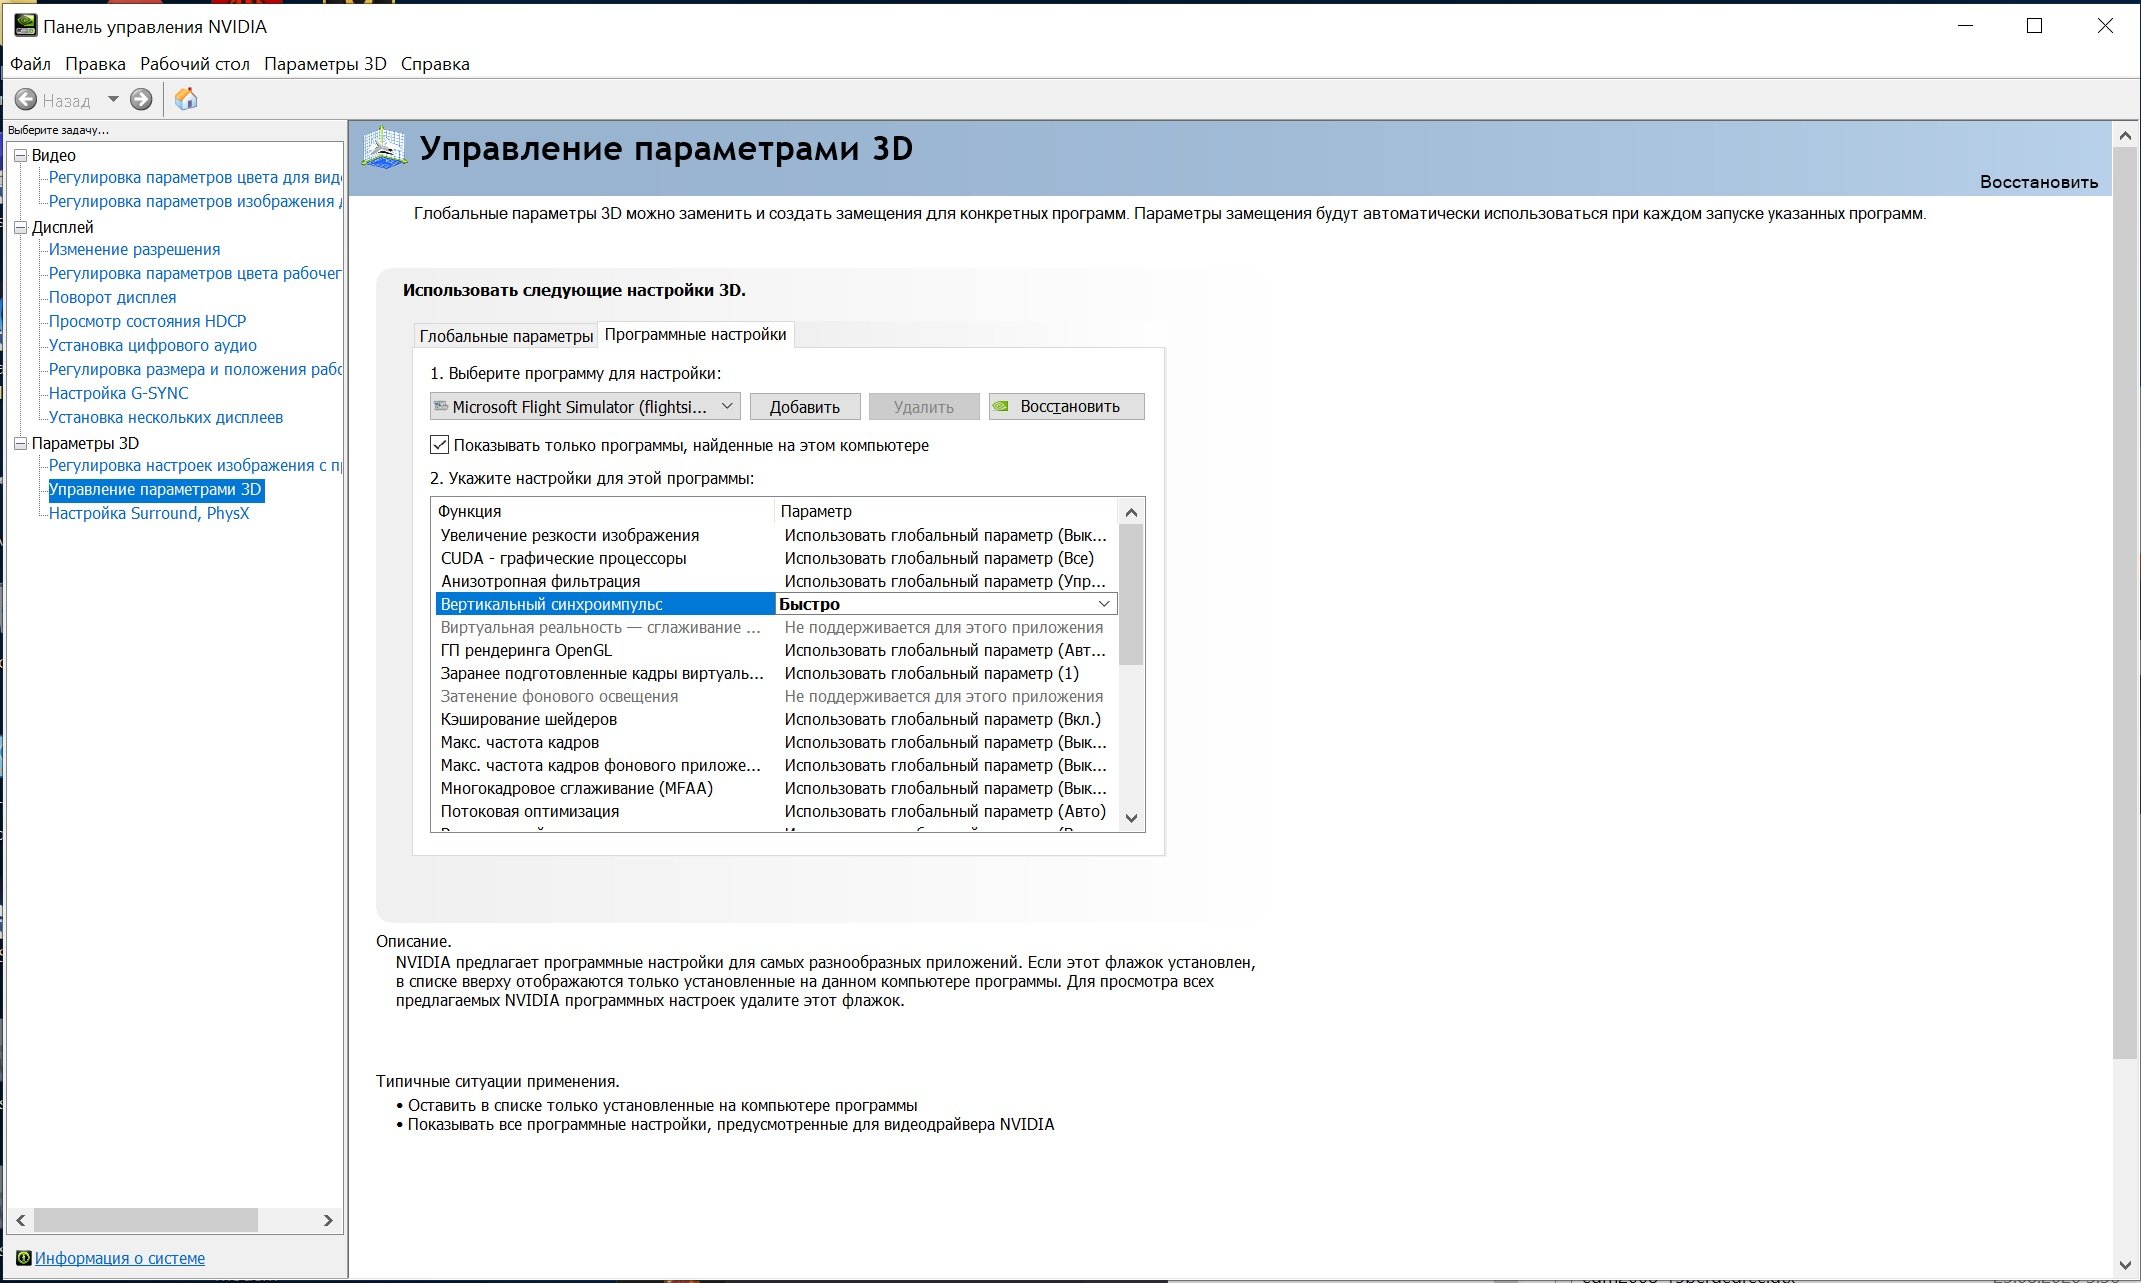The width and height of the screenshot is (2141, 1283).
Task: Click left panel horizontal scroll left arrow
Action: point(21,1220)
